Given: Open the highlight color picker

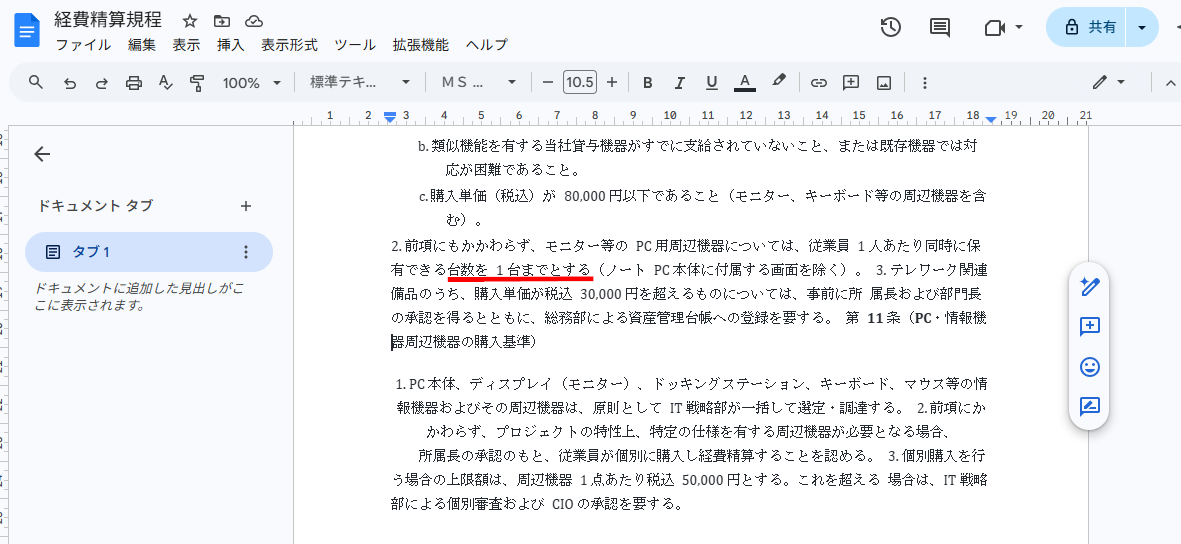Looking at the screenshot, I should tap(779, 83).
